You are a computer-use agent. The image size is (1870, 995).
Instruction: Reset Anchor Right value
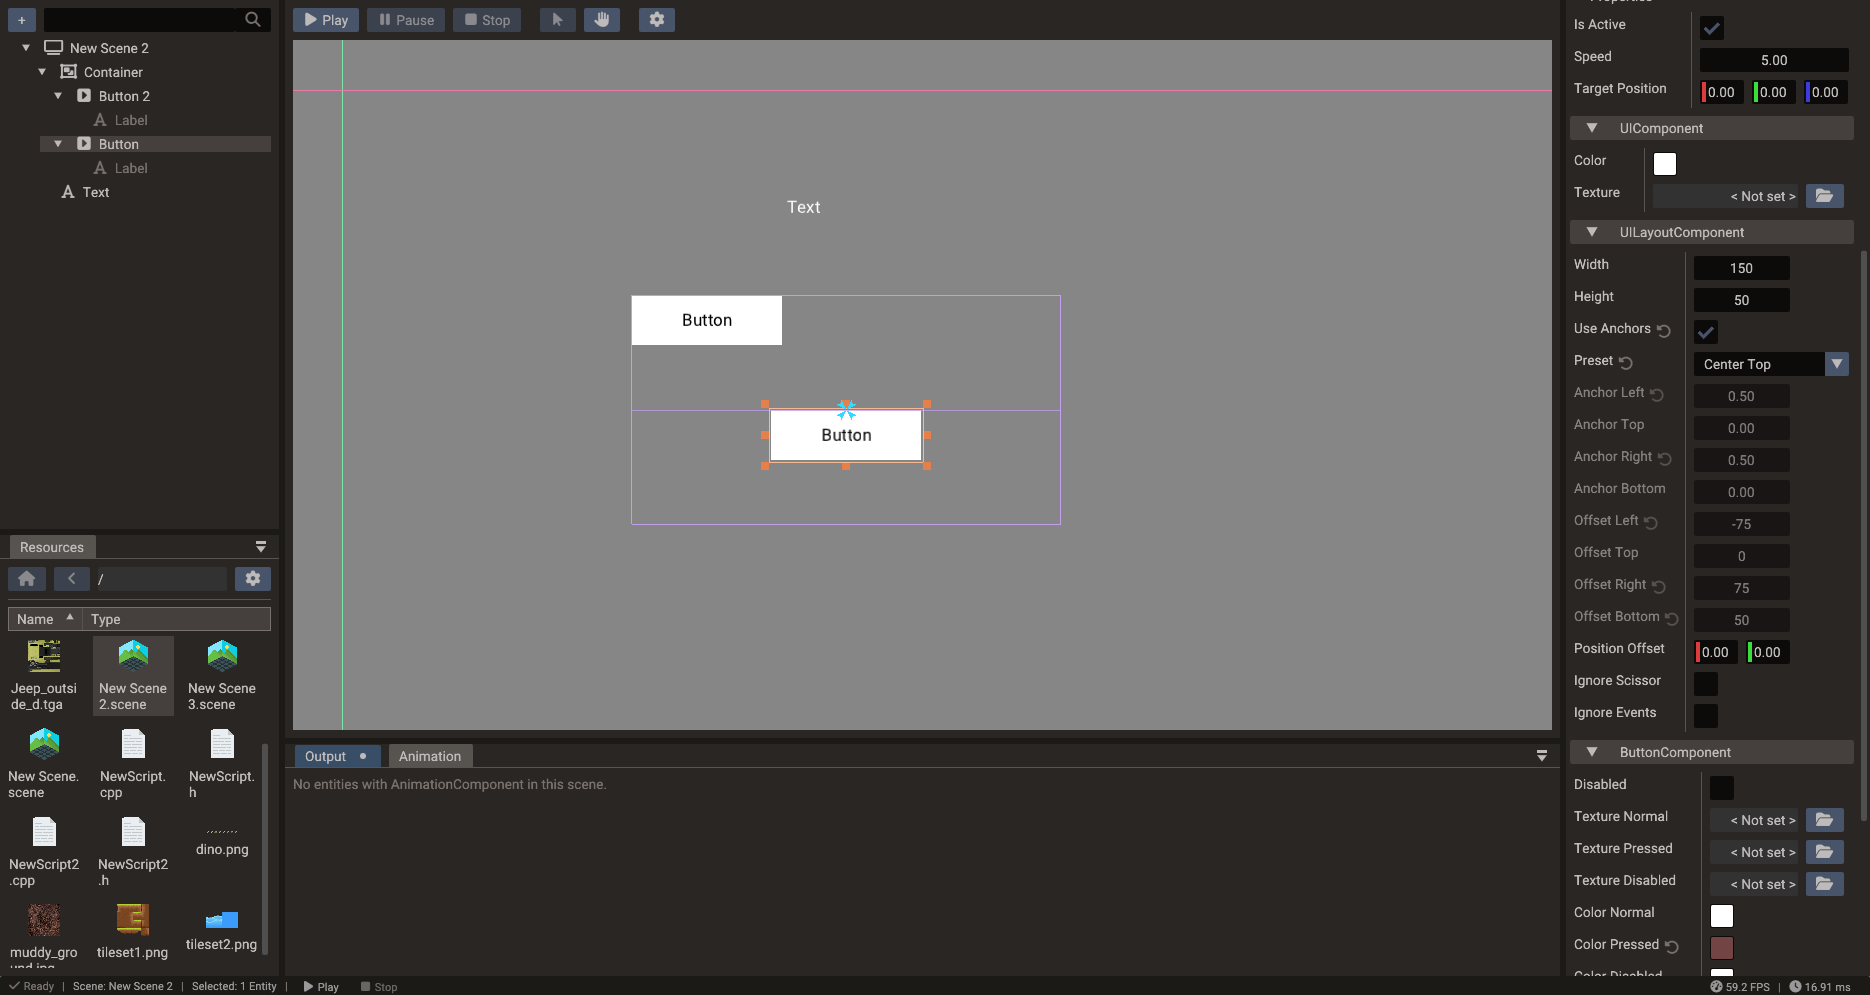[x=1665, y=458]
